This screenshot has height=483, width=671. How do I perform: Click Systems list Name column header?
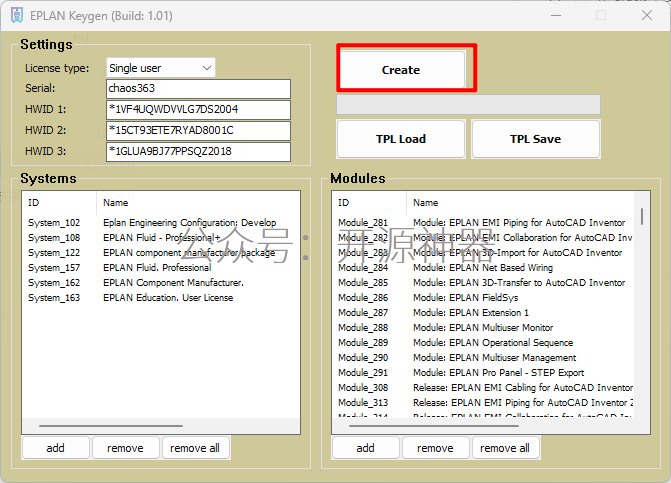(x=198, y=203)
